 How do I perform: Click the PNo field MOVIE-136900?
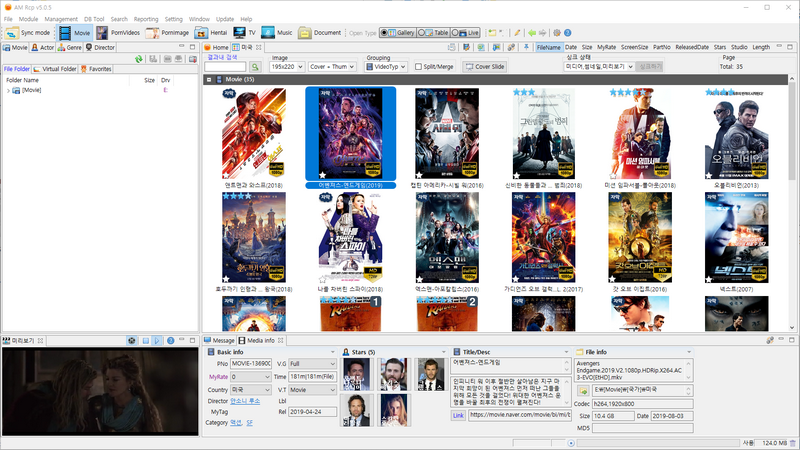pyautogui.click(x=251, y=364)
